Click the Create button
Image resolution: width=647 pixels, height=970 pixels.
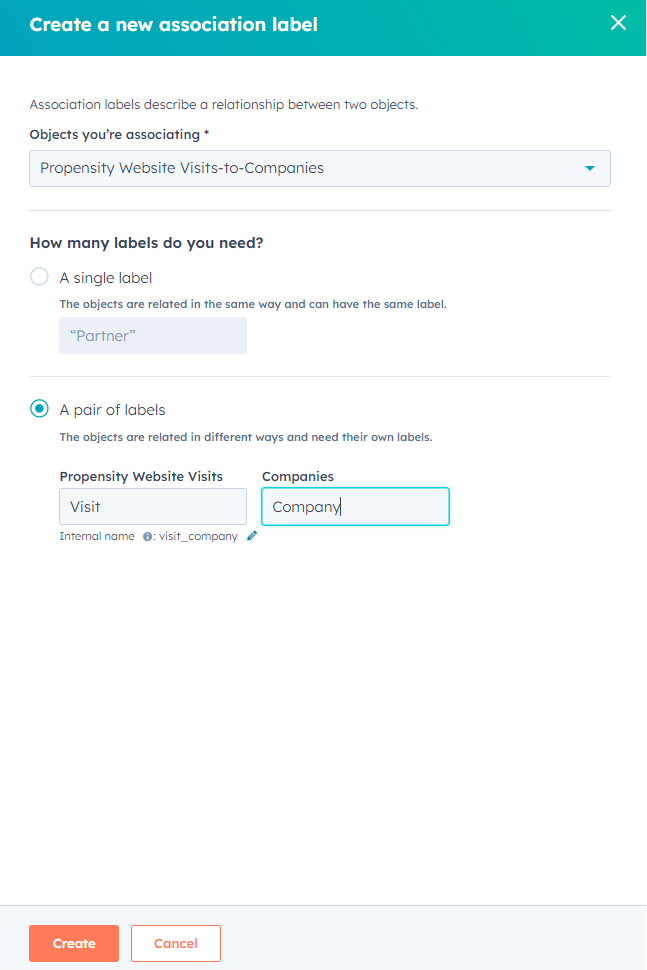tap(74, 943)
